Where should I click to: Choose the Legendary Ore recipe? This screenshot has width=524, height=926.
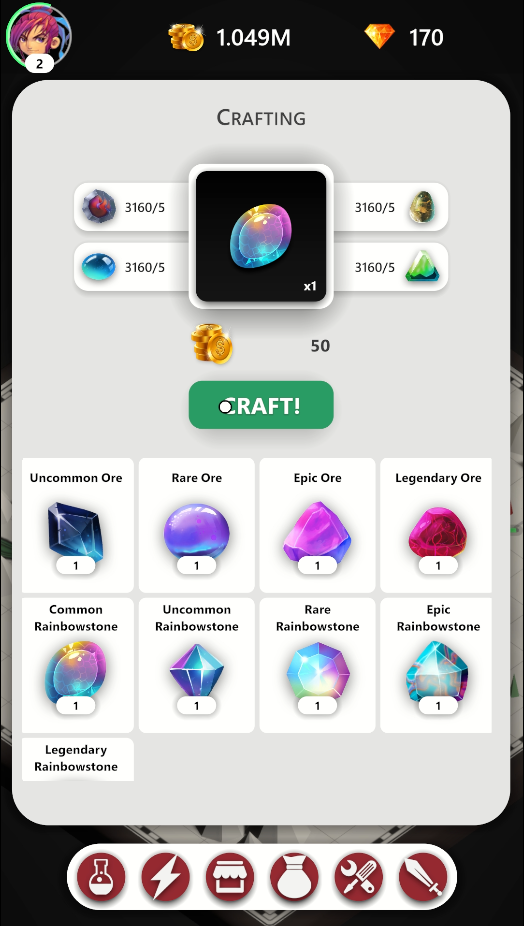436,525
